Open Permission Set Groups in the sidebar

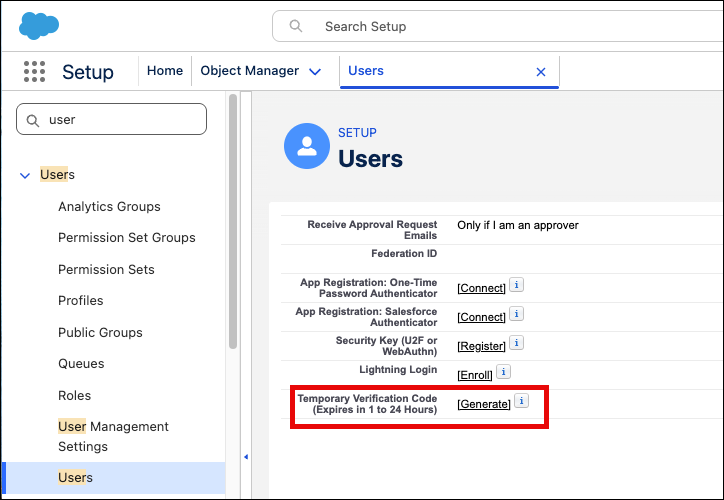tap(127, 238)
